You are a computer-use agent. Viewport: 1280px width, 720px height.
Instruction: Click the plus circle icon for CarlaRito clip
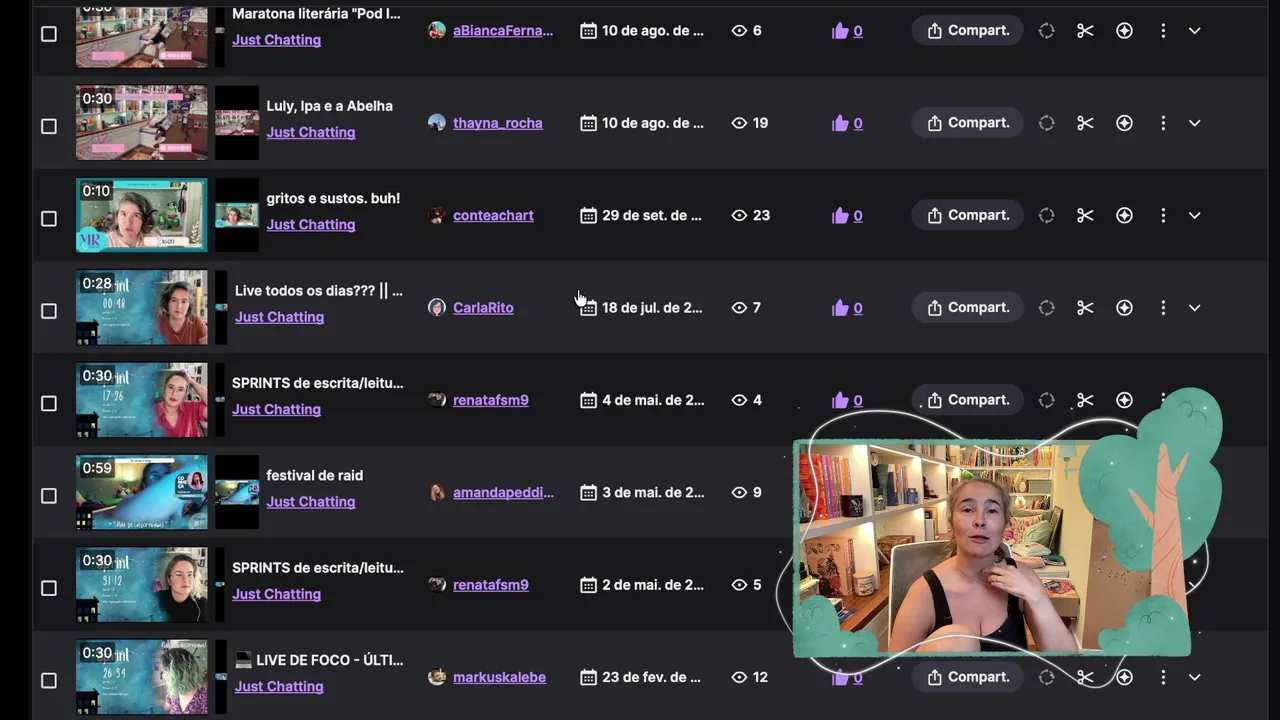(1124, 308)
